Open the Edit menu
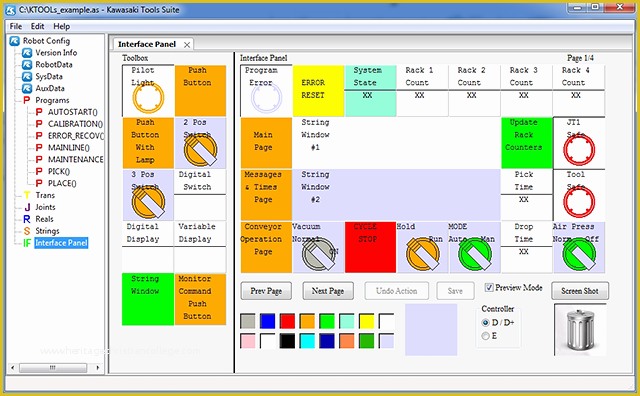The height and width of the screenshot is (396, 640). click(x=37, y=26)
